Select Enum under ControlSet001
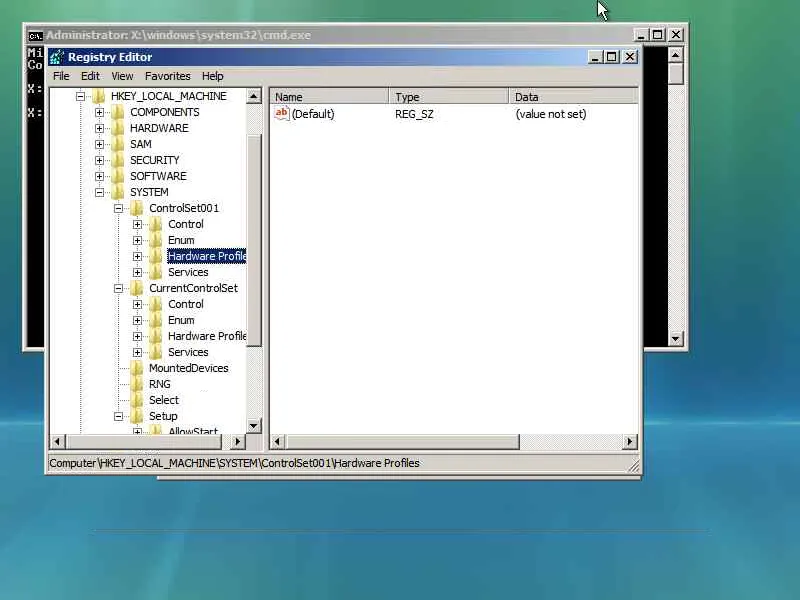This screenshot has height=600, width=800. (x=181, y=240)
